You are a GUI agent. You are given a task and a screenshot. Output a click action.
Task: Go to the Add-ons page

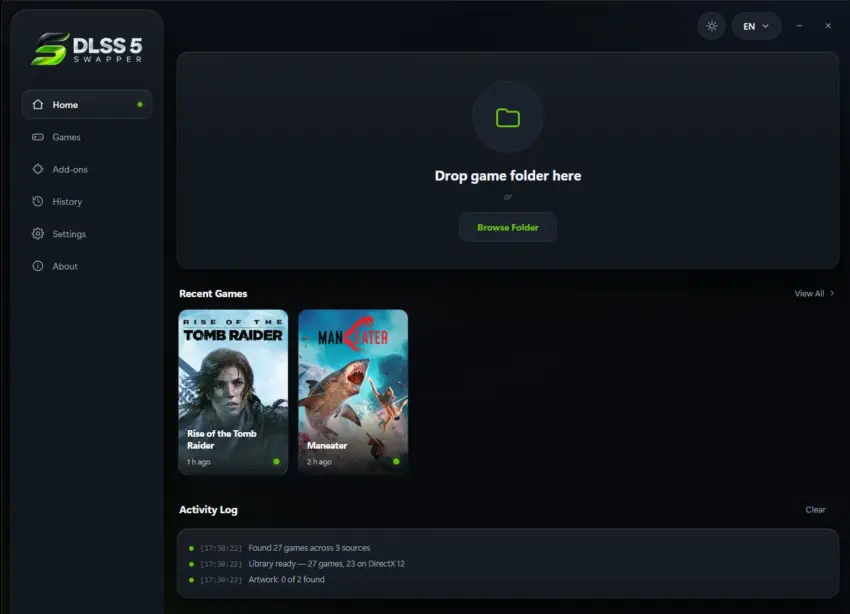tap(87, 169)
